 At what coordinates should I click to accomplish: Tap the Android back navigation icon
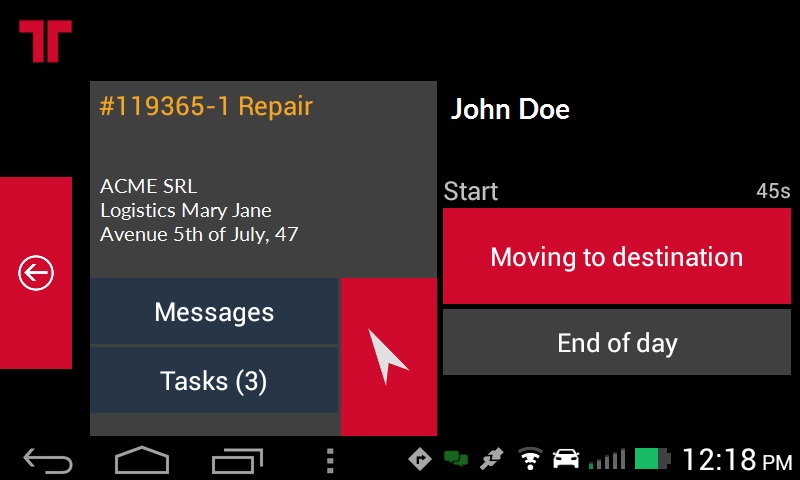[48, 460]
